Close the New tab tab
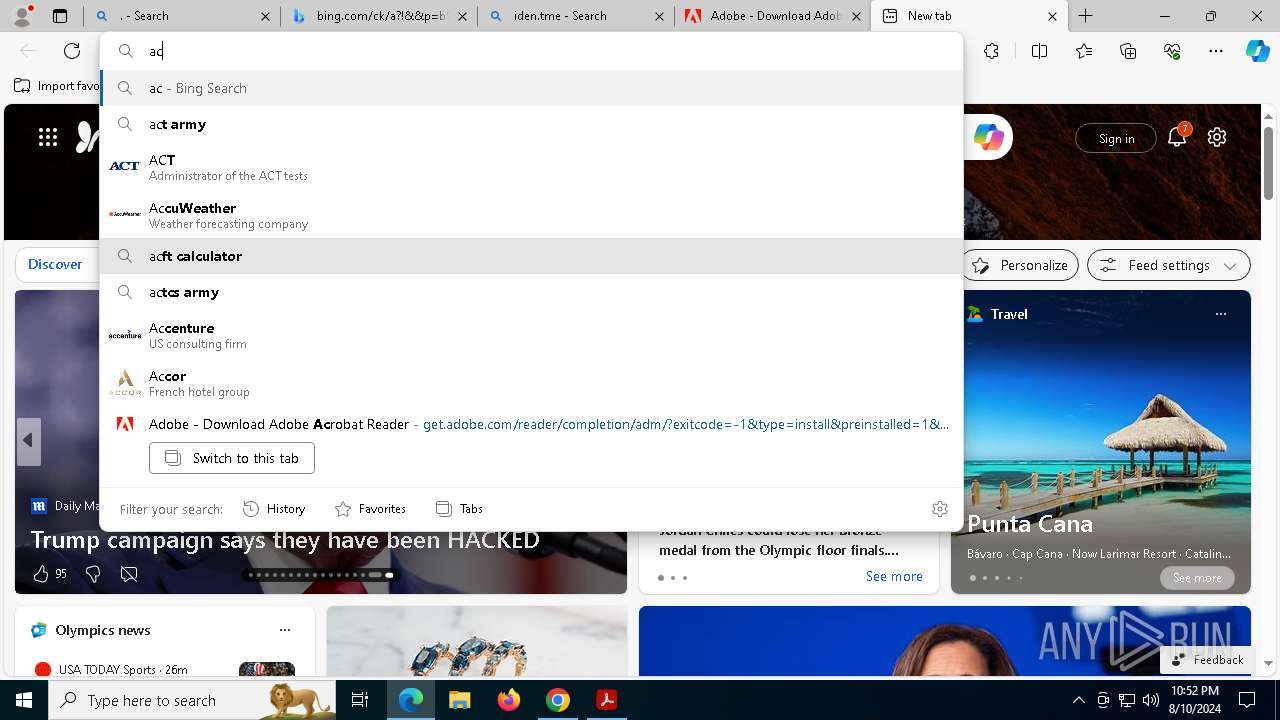The height and width of the screenshot is (720, 1280). (x=1052, y=16)
